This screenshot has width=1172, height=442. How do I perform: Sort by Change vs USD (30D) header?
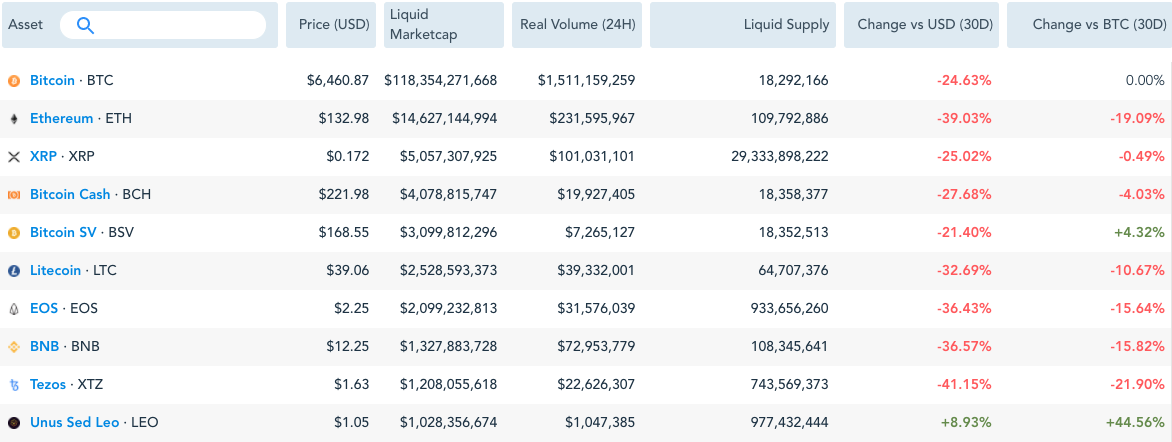point(922,25)
